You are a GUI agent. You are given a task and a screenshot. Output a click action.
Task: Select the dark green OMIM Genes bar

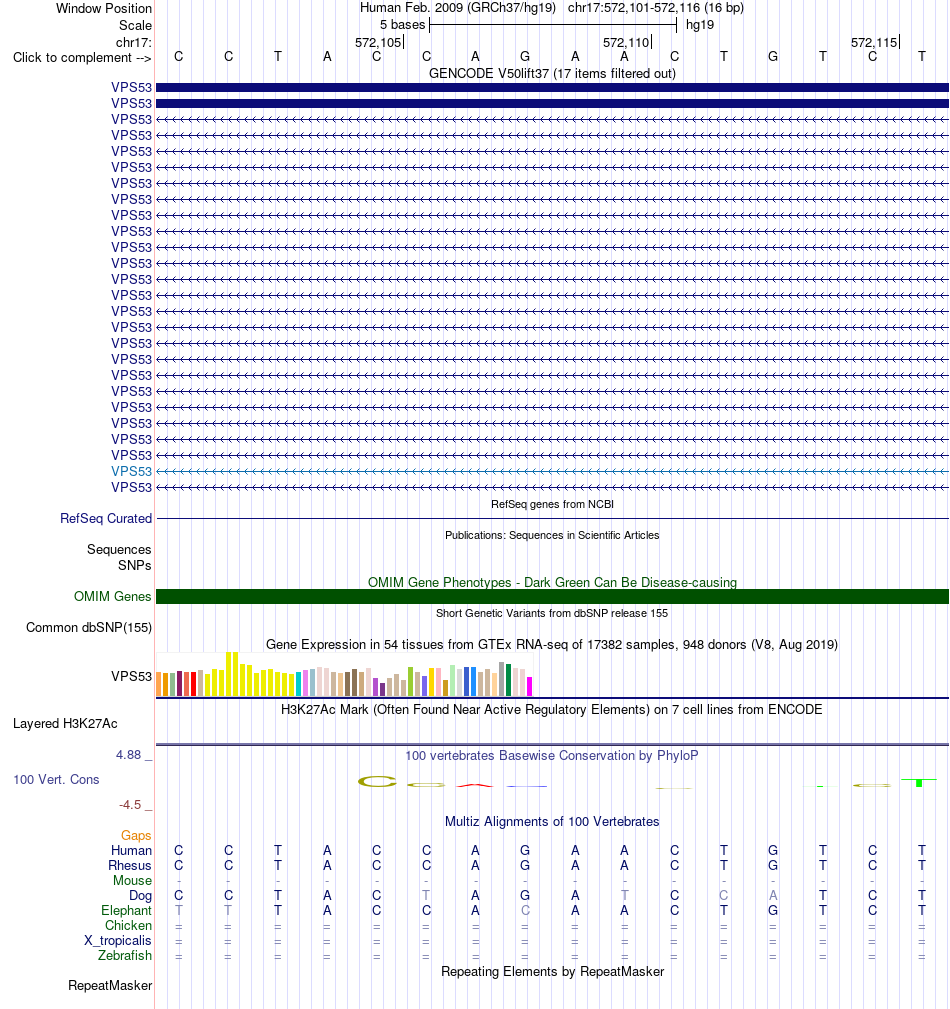click(552, 597)
